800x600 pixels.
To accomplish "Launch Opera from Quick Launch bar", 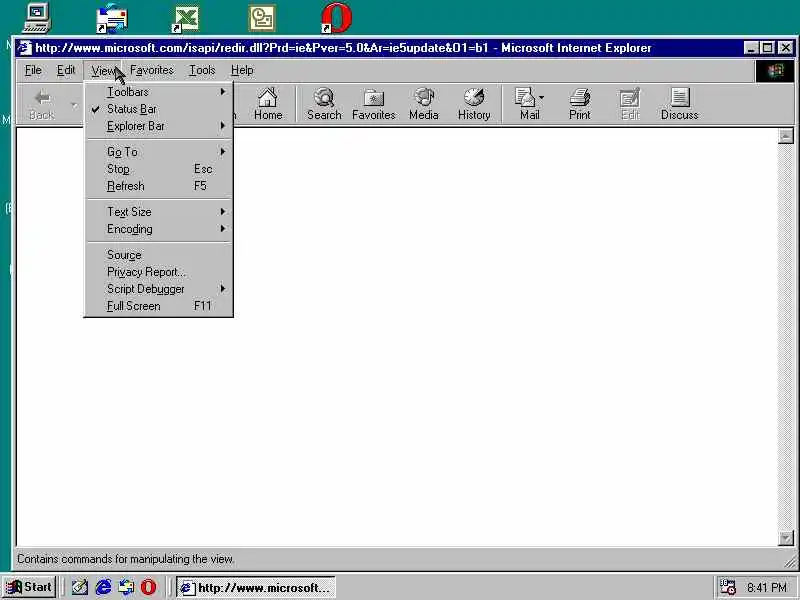I will click(148, 587).
